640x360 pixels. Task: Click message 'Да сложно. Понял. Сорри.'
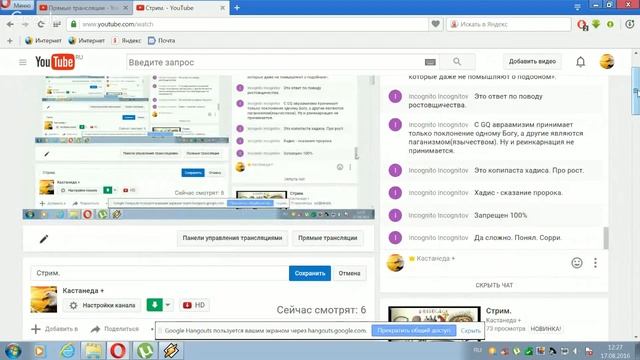click(518, 238)
